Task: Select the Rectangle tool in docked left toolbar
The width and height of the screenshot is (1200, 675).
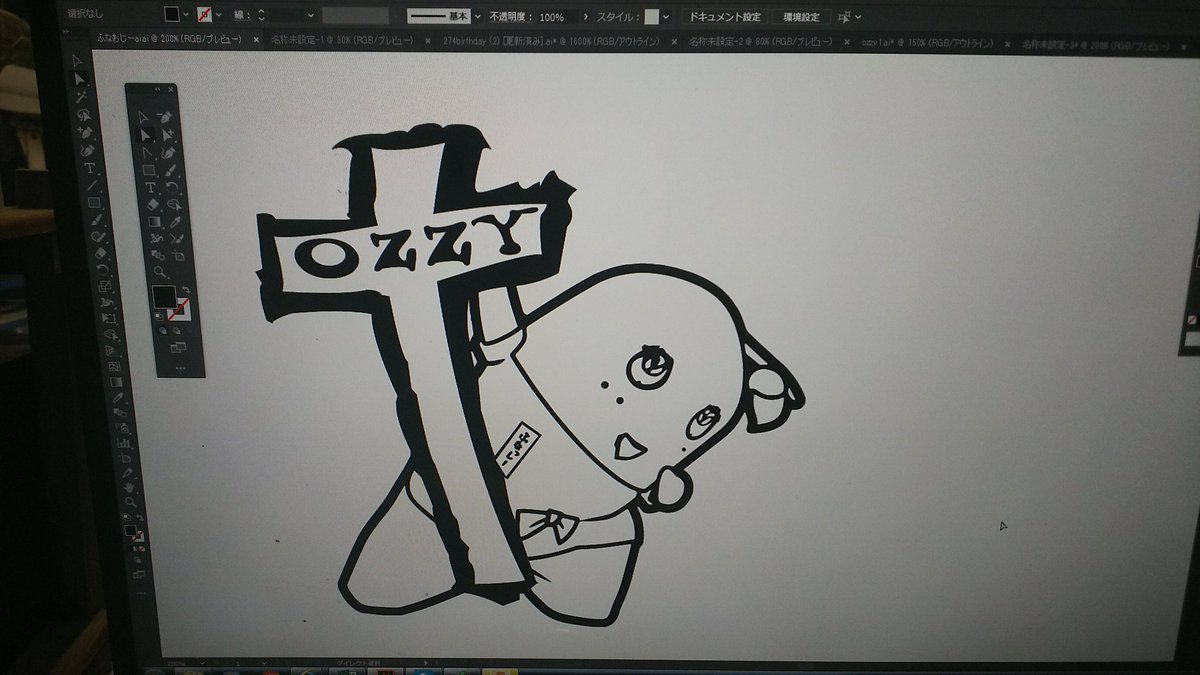Action: (93, 203)
